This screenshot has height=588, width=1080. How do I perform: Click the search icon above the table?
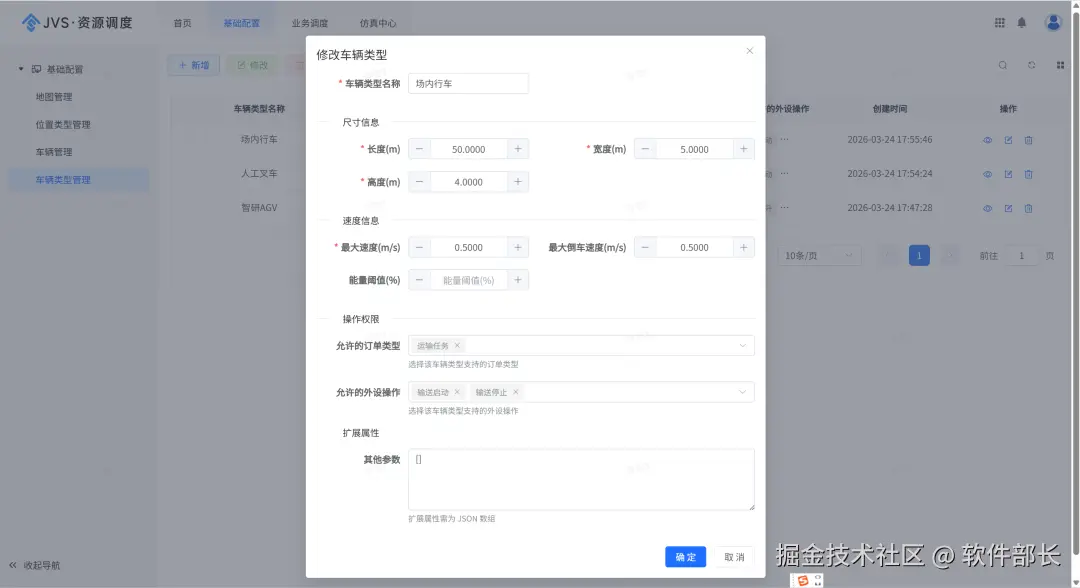[x=1003, y=64]
